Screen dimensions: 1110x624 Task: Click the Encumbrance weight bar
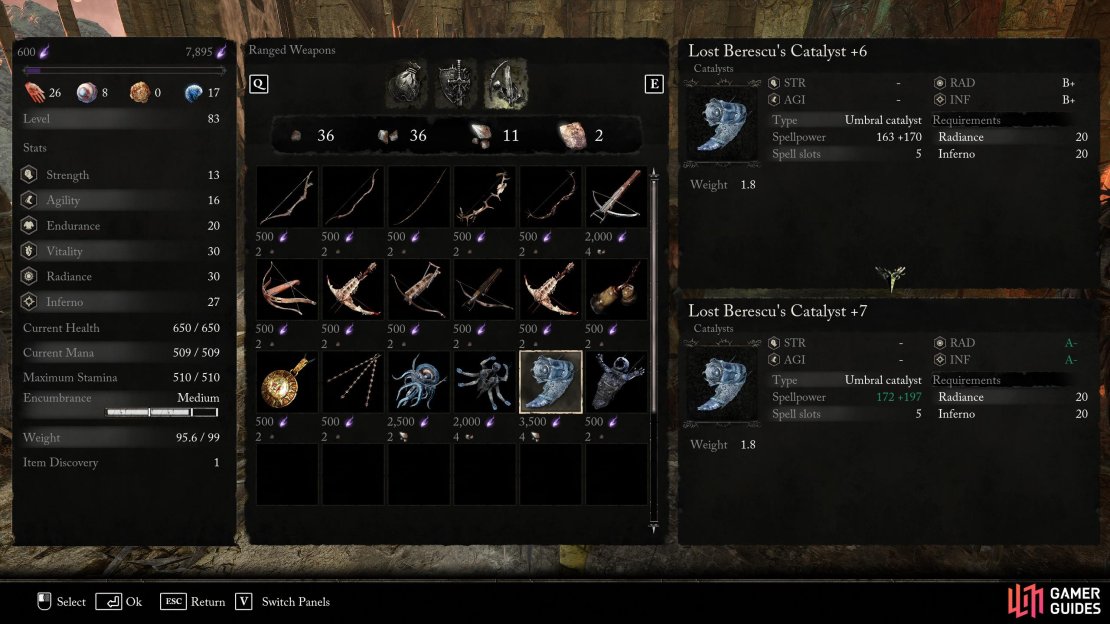(x=162, y=412)
